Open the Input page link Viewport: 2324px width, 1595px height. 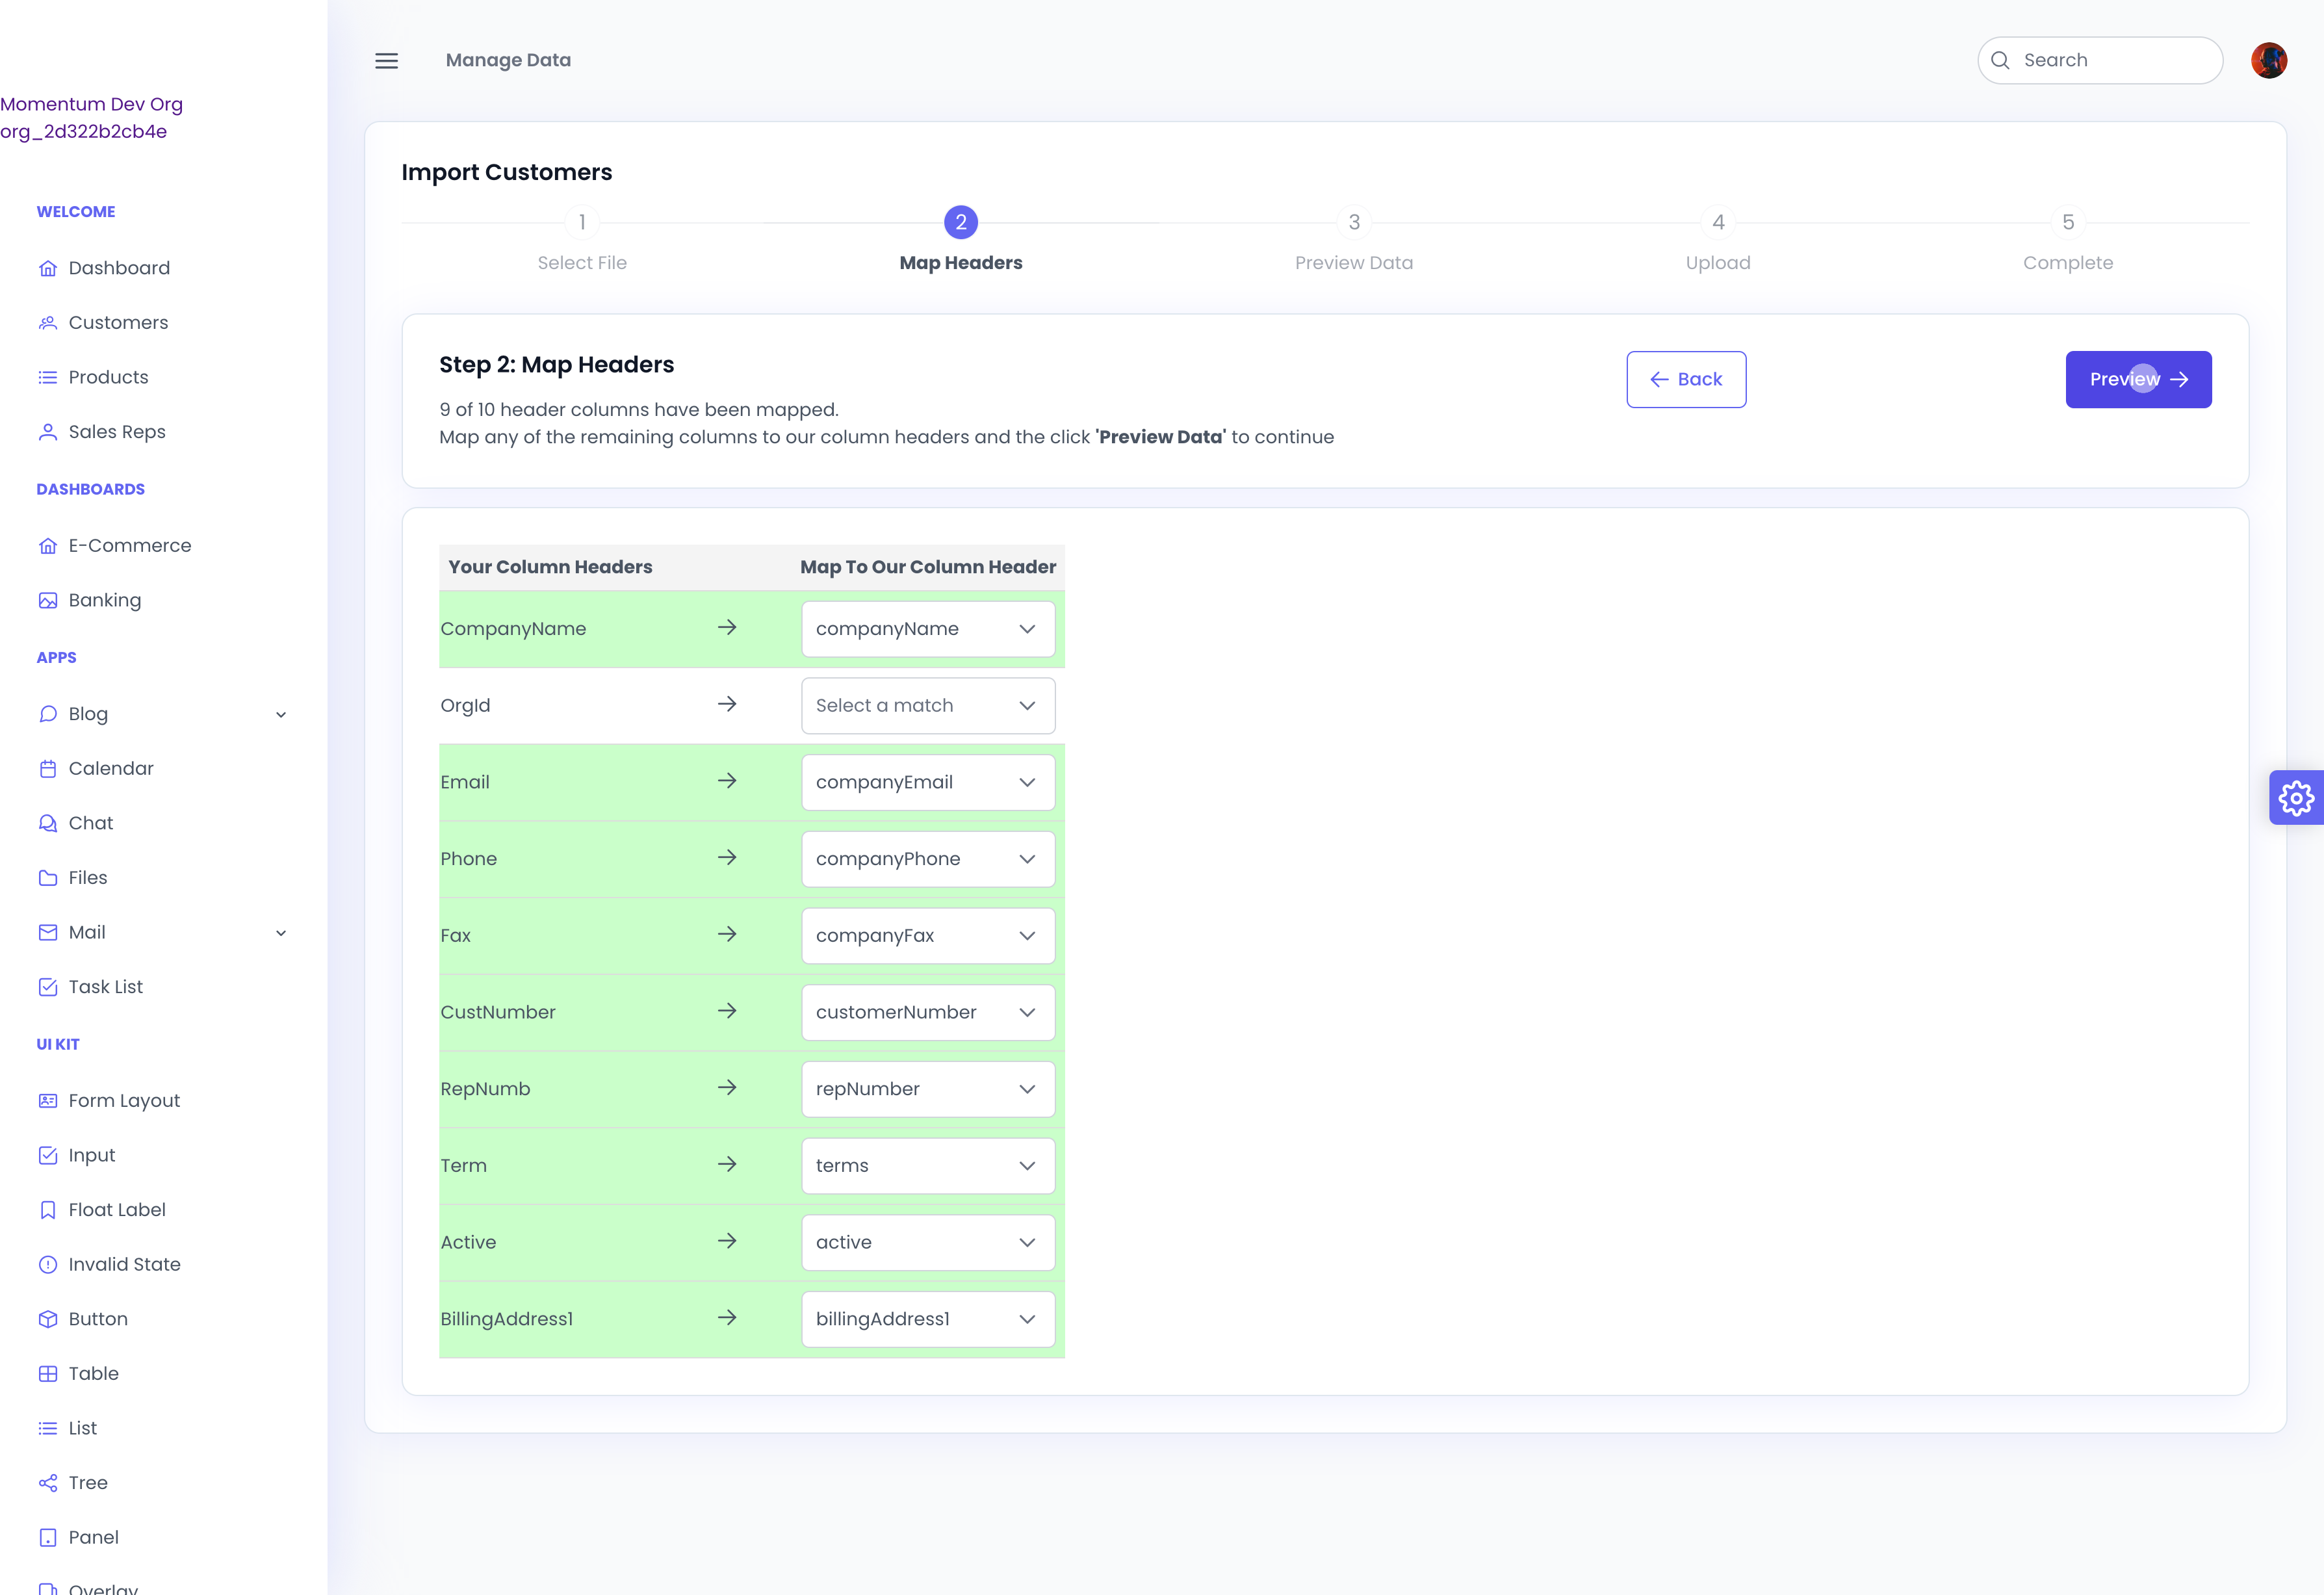(x=92, y=1155)
